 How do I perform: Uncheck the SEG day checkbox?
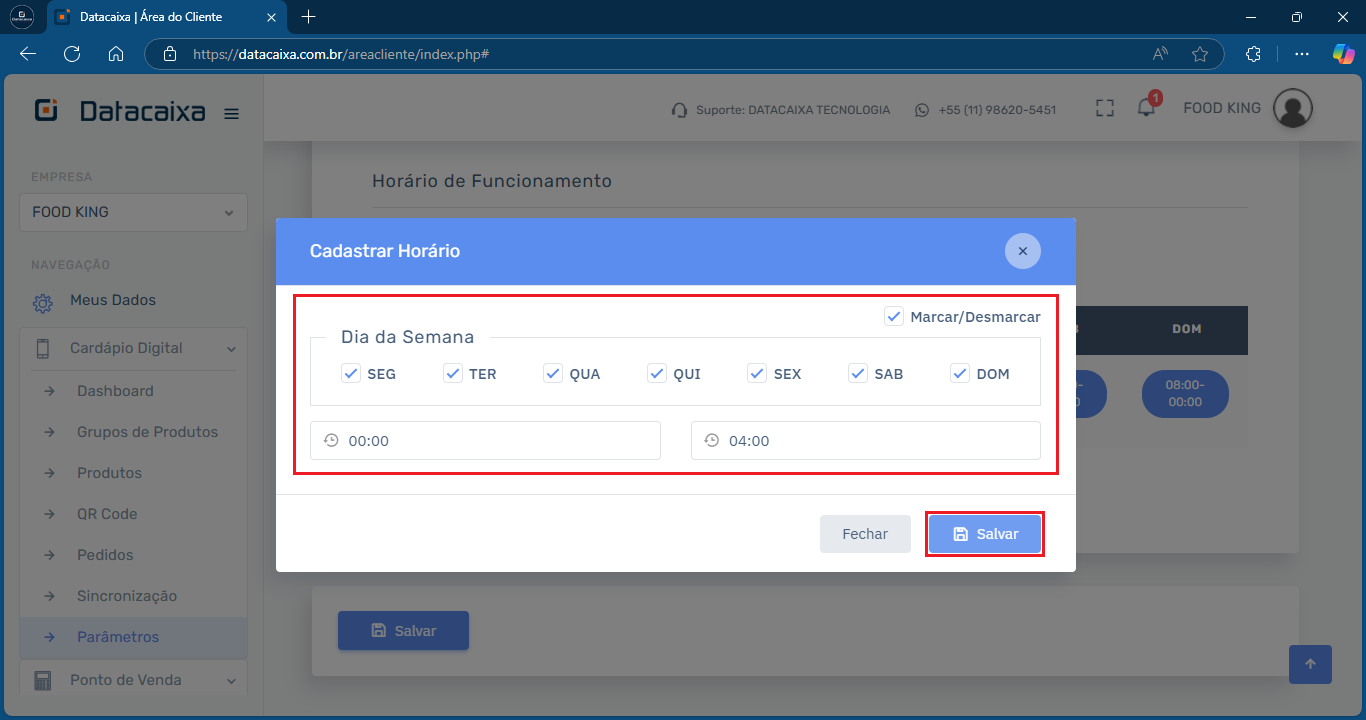(351, 373)
